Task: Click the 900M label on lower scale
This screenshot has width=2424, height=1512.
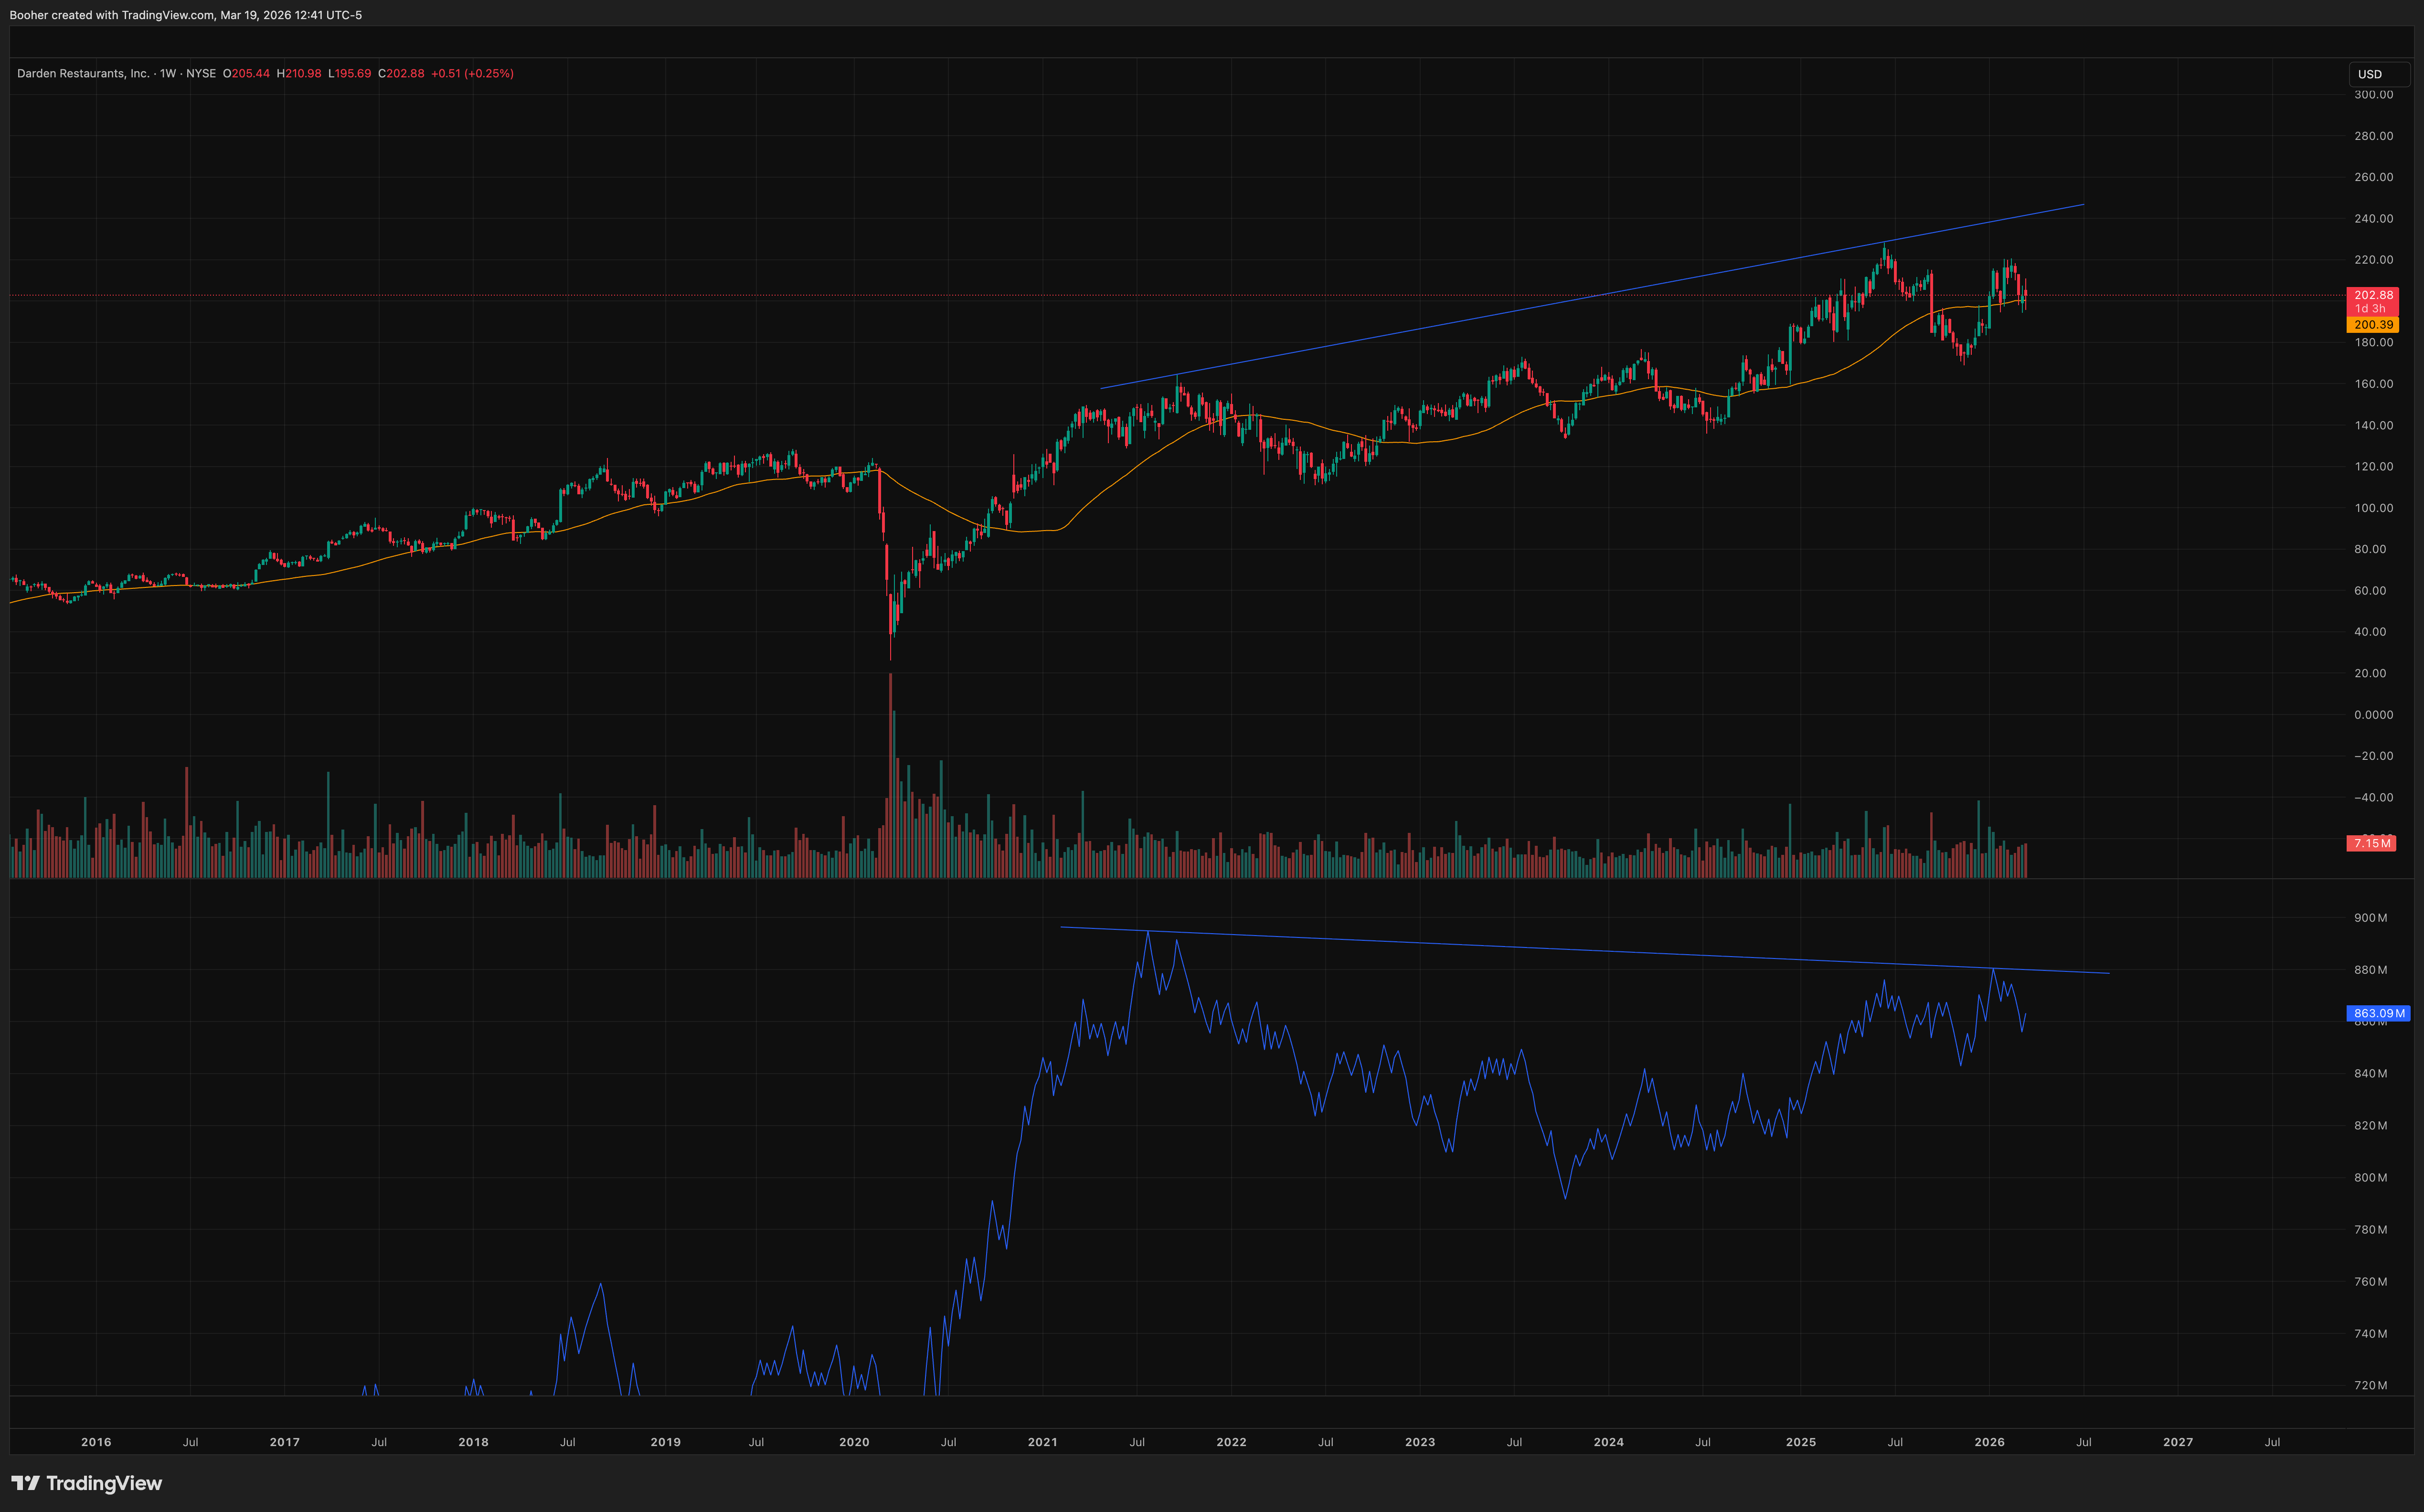Action: coord(2370,918)
